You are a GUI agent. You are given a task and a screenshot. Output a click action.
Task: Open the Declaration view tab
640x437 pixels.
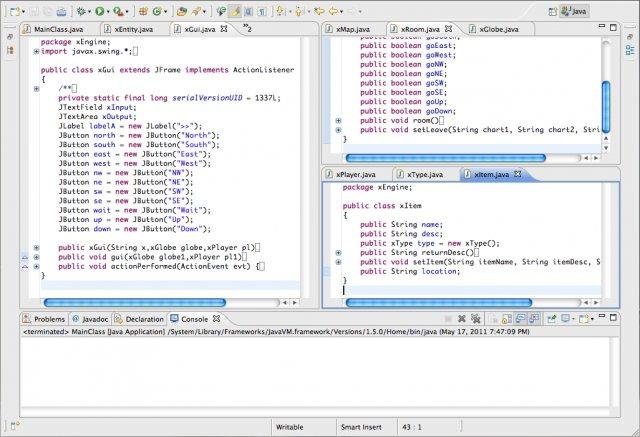pos(139,319)
